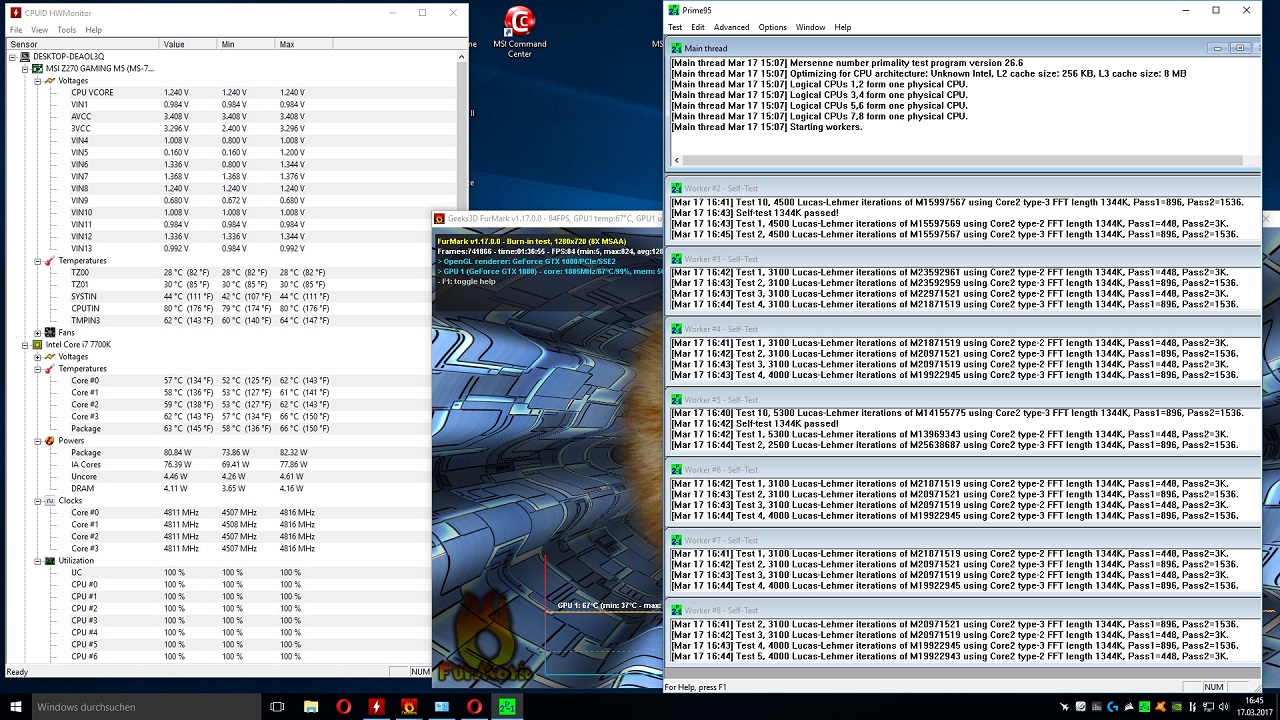The height and width of the screenshot is (720, 1280).
Task: Open Prime95 Advanced menu
Action: (x=731, y=27)
